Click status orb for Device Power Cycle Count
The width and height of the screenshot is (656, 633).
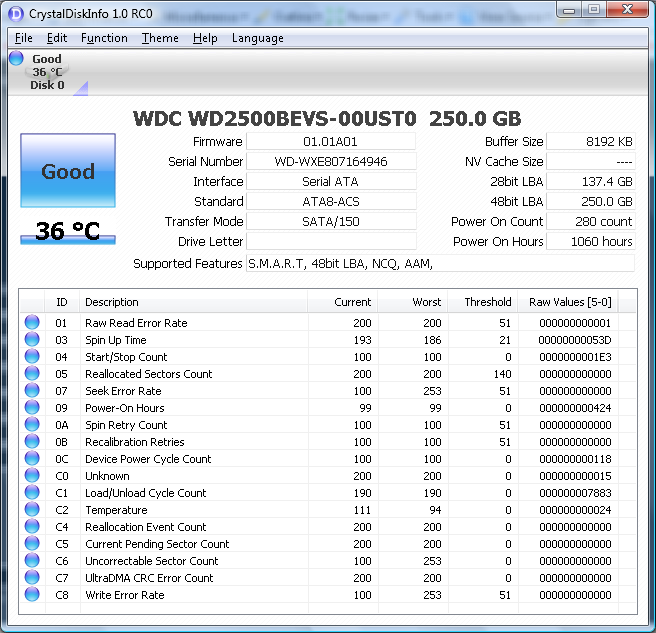pos(32,458)
